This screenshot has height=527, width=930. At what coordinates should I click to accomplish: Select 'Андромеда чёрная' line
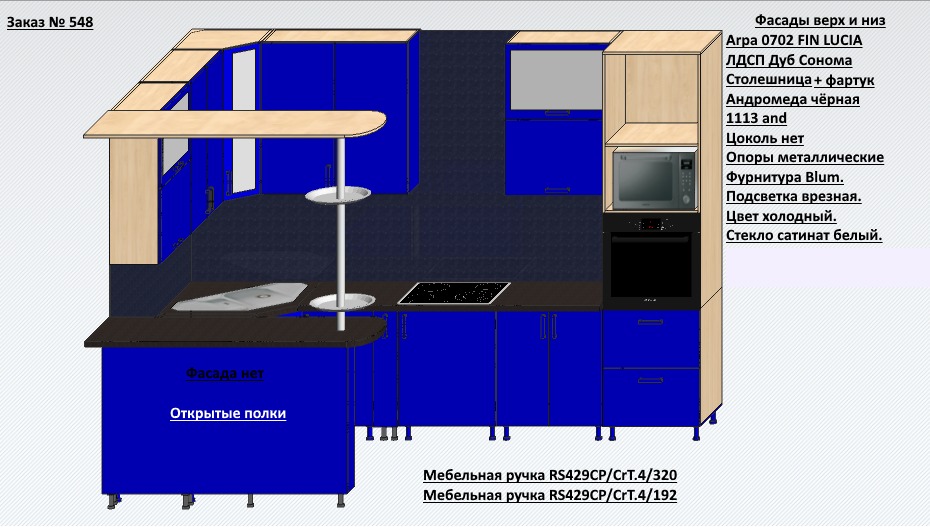[792, 99]
